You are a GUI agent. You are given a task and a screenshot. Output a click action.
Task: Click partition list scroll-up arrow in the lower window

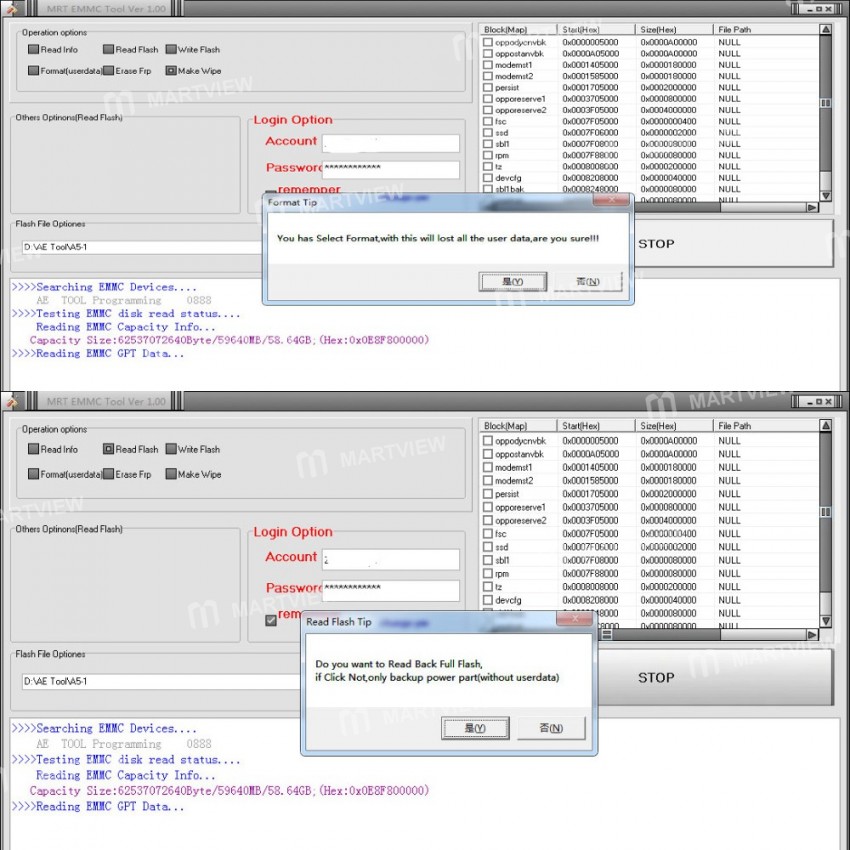(x=826, y=426)
